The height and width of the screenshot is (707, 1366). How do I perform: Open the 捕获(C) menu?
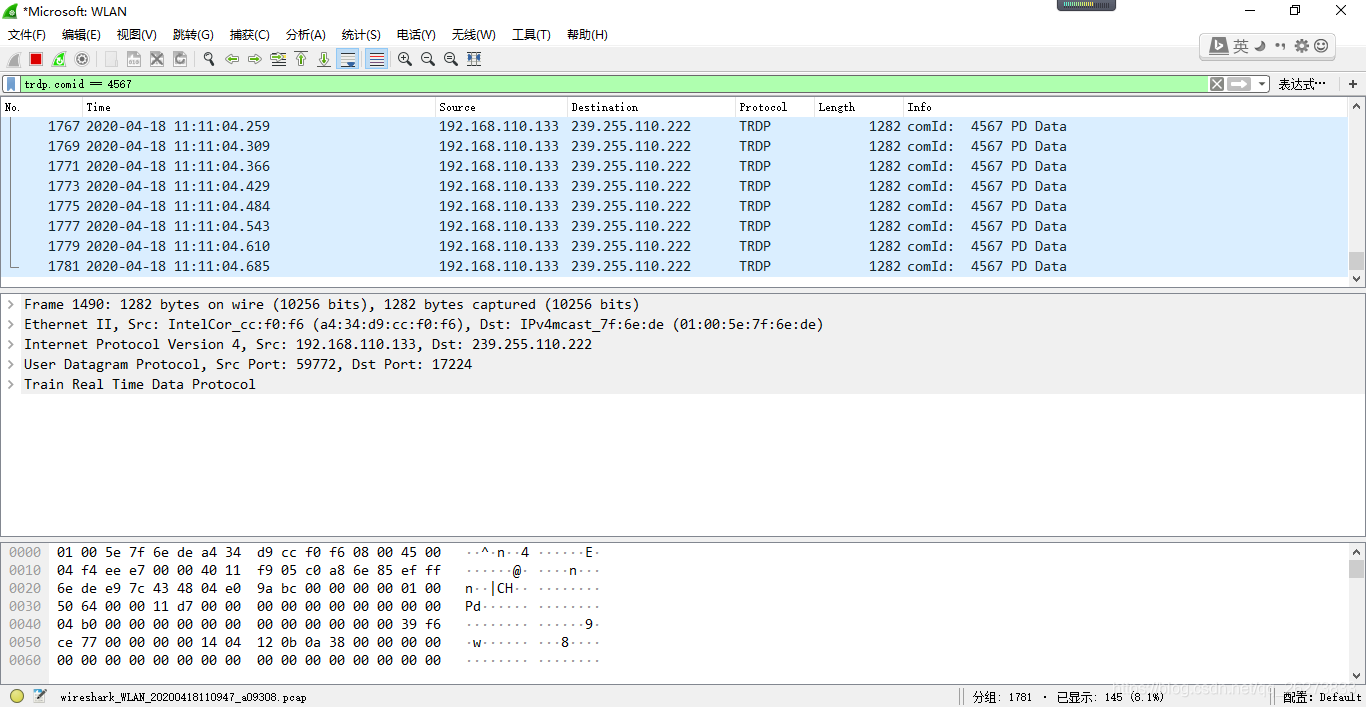click(248, 34)
